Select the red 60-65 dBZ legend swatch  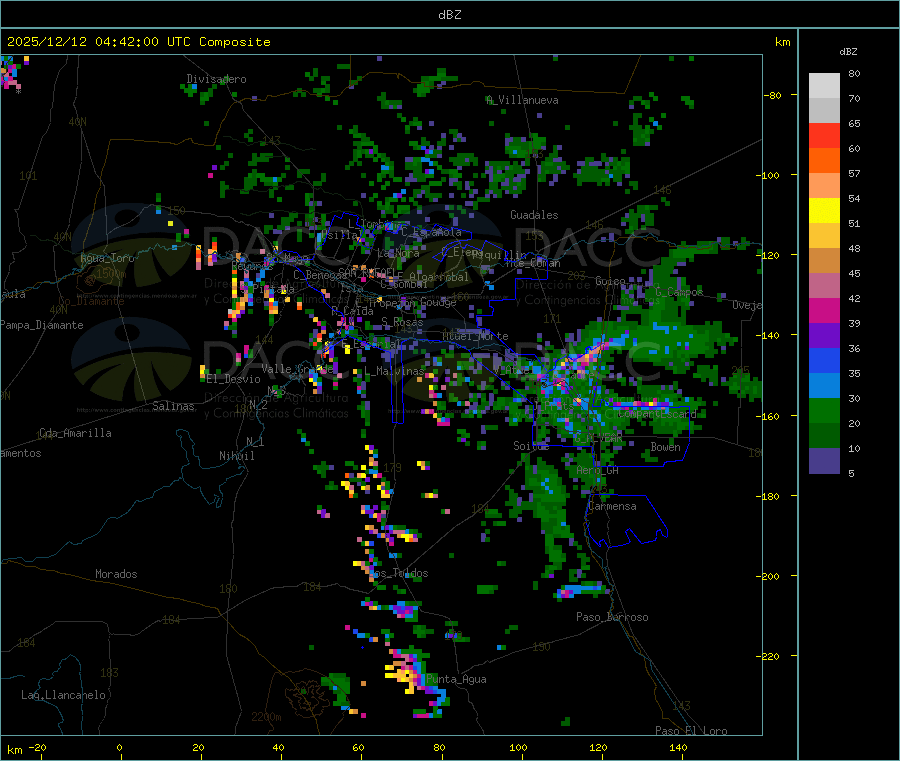[x=824, y=135]
